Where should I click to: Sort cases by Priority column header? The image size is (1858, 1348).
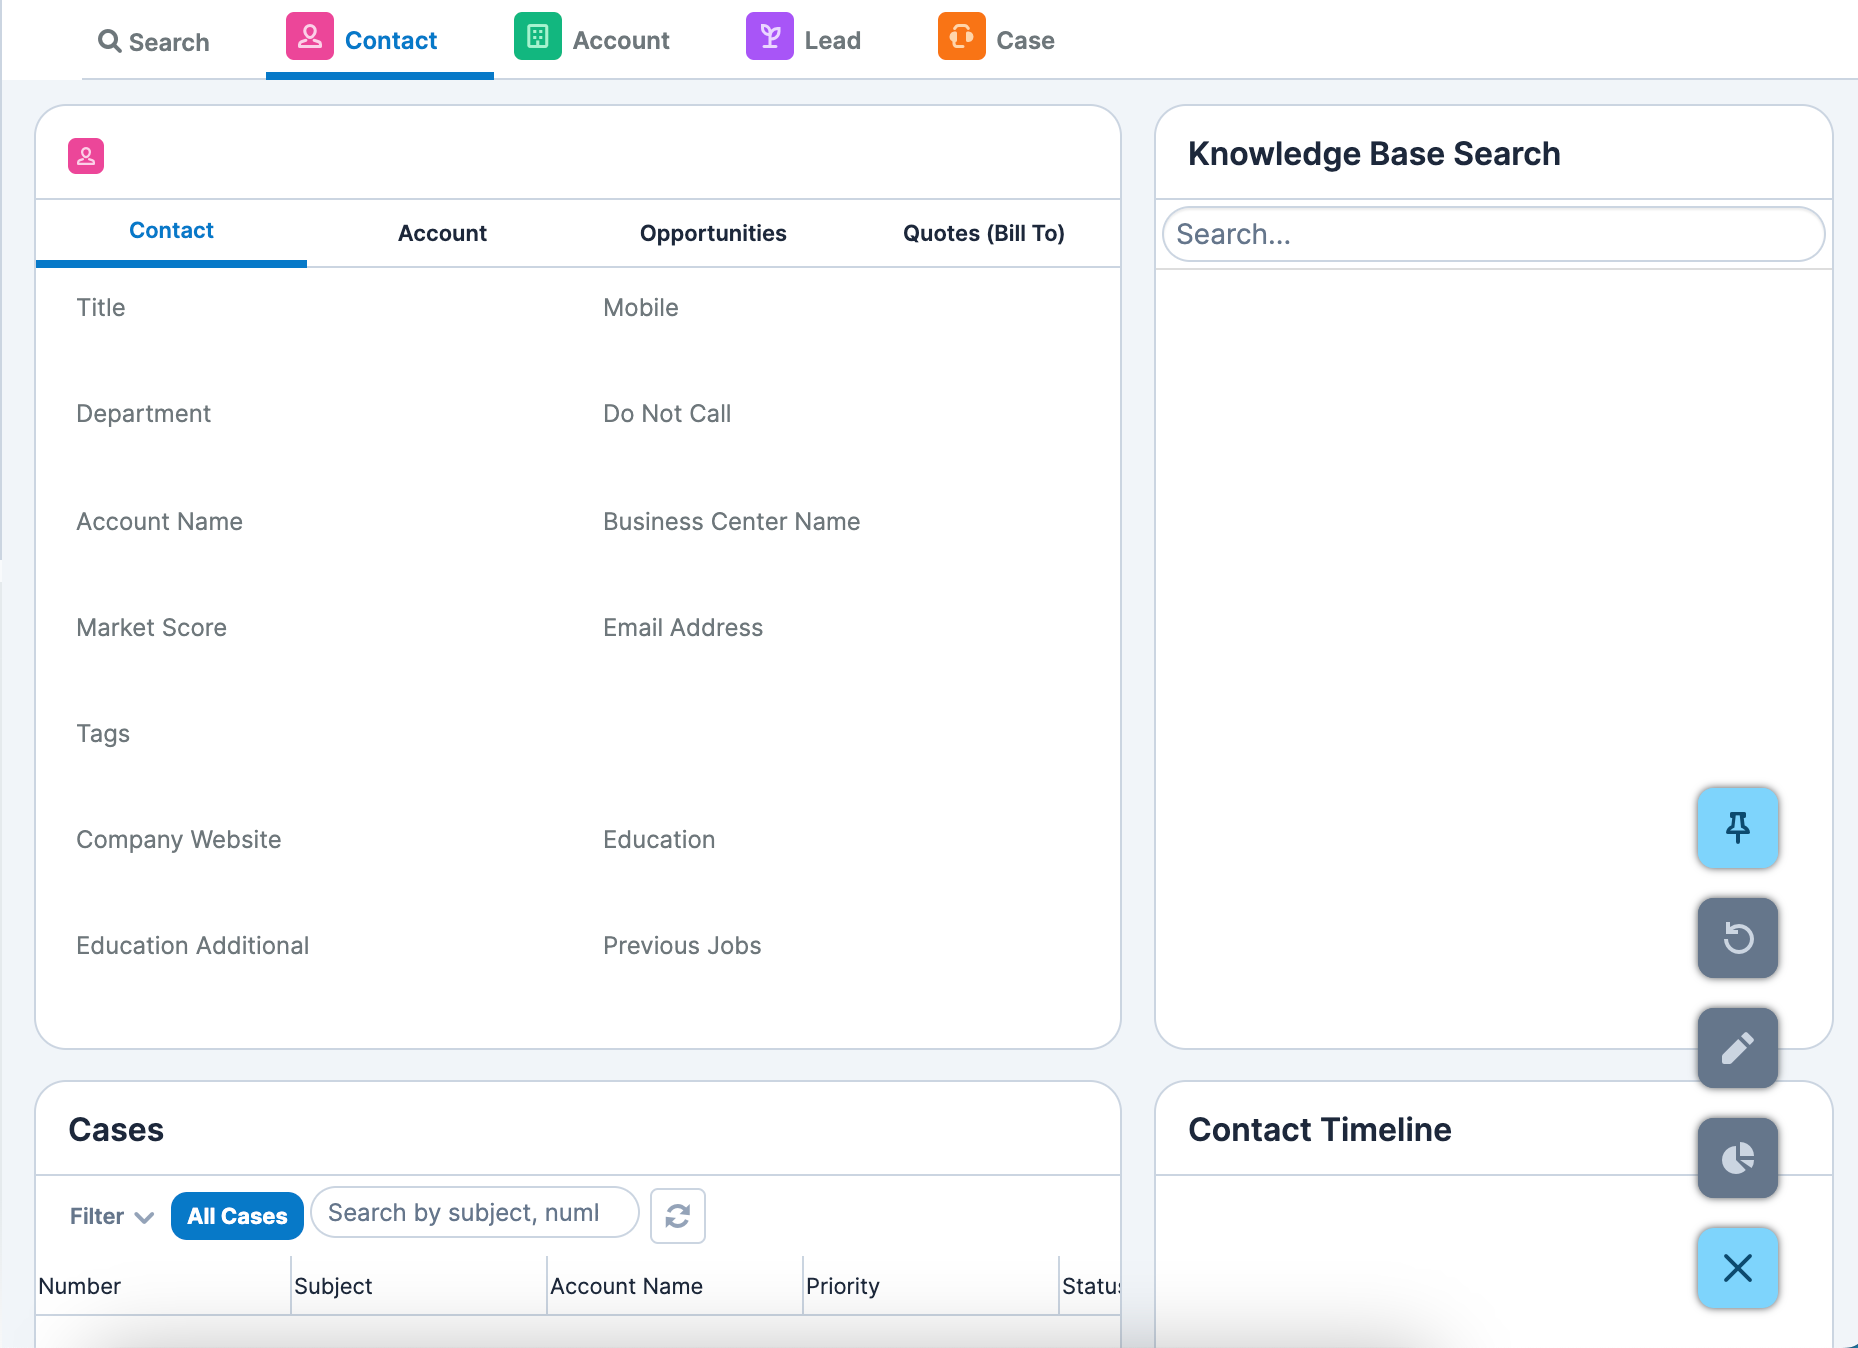click(x=843, y=1286)
